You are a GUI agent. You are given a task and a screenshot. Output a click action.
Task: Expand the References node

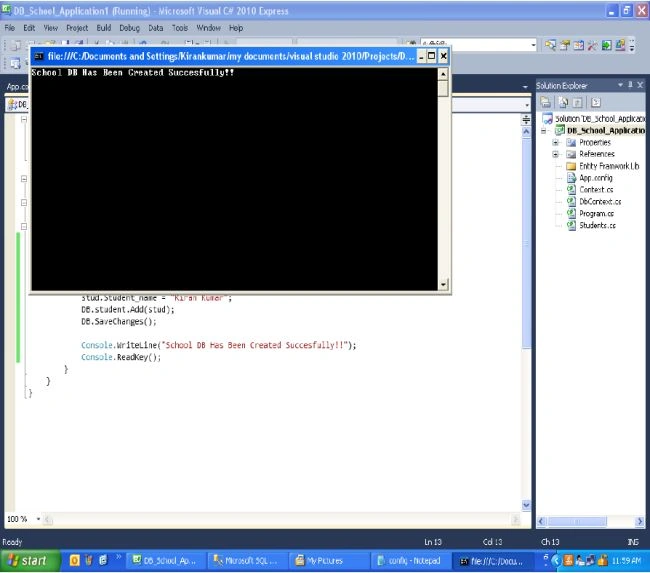pos(555,154)
